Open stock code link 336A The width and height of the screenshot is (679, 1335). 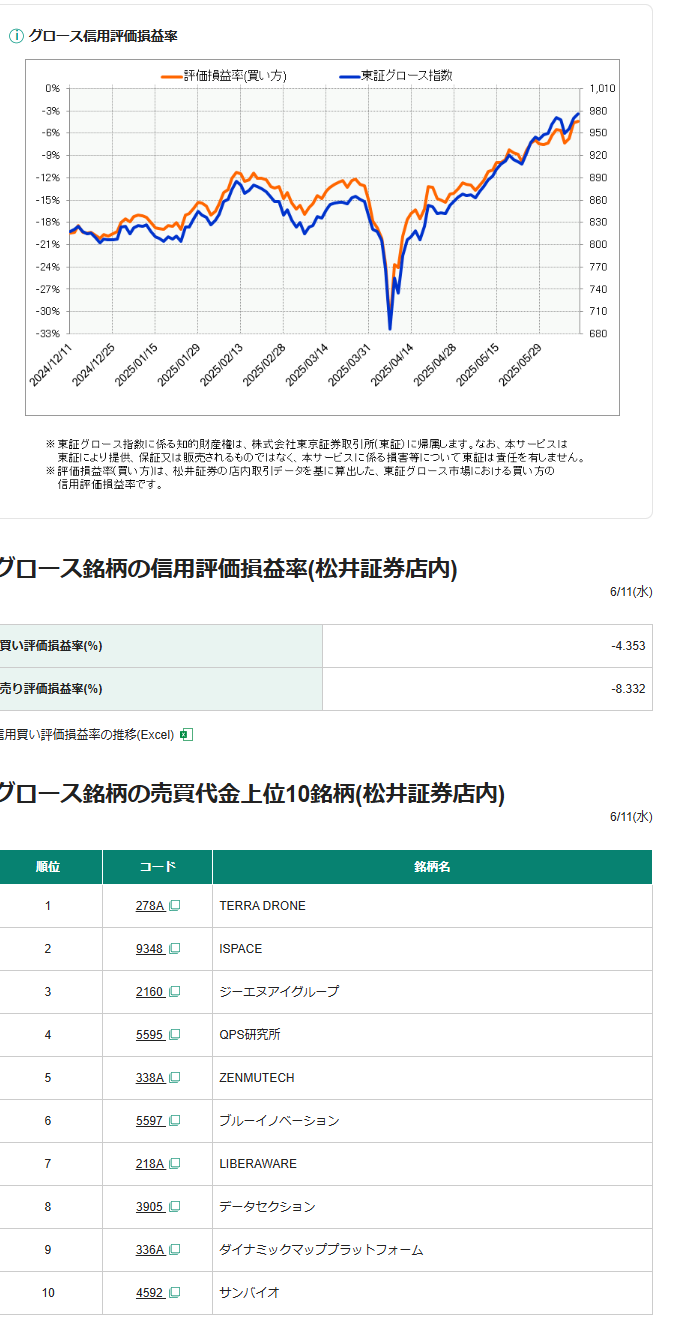click(150, 1250)
